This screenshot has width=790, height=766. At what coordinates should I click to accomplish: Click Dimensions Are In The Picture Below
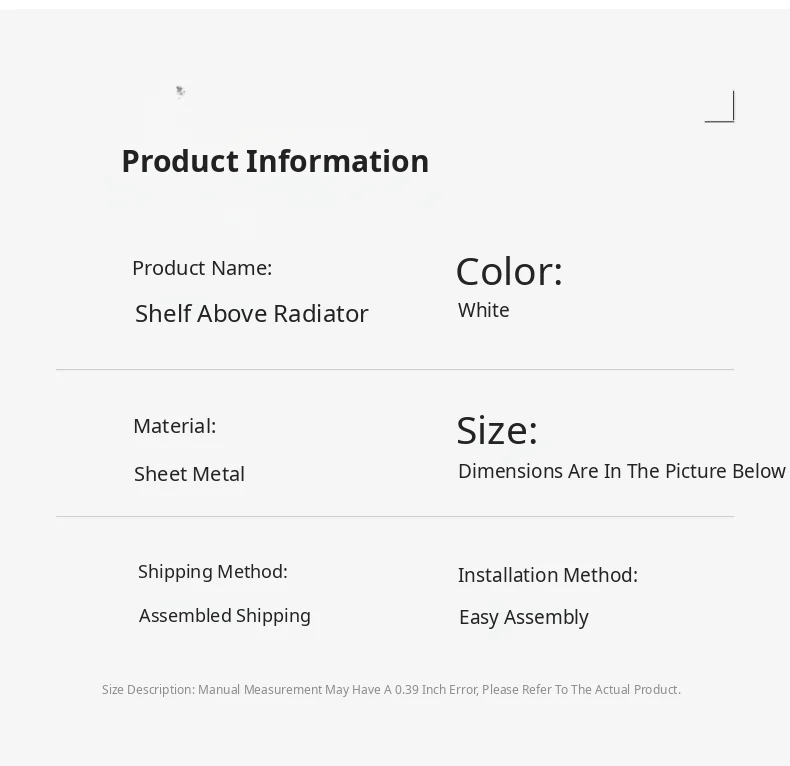[x=621, y=471]
